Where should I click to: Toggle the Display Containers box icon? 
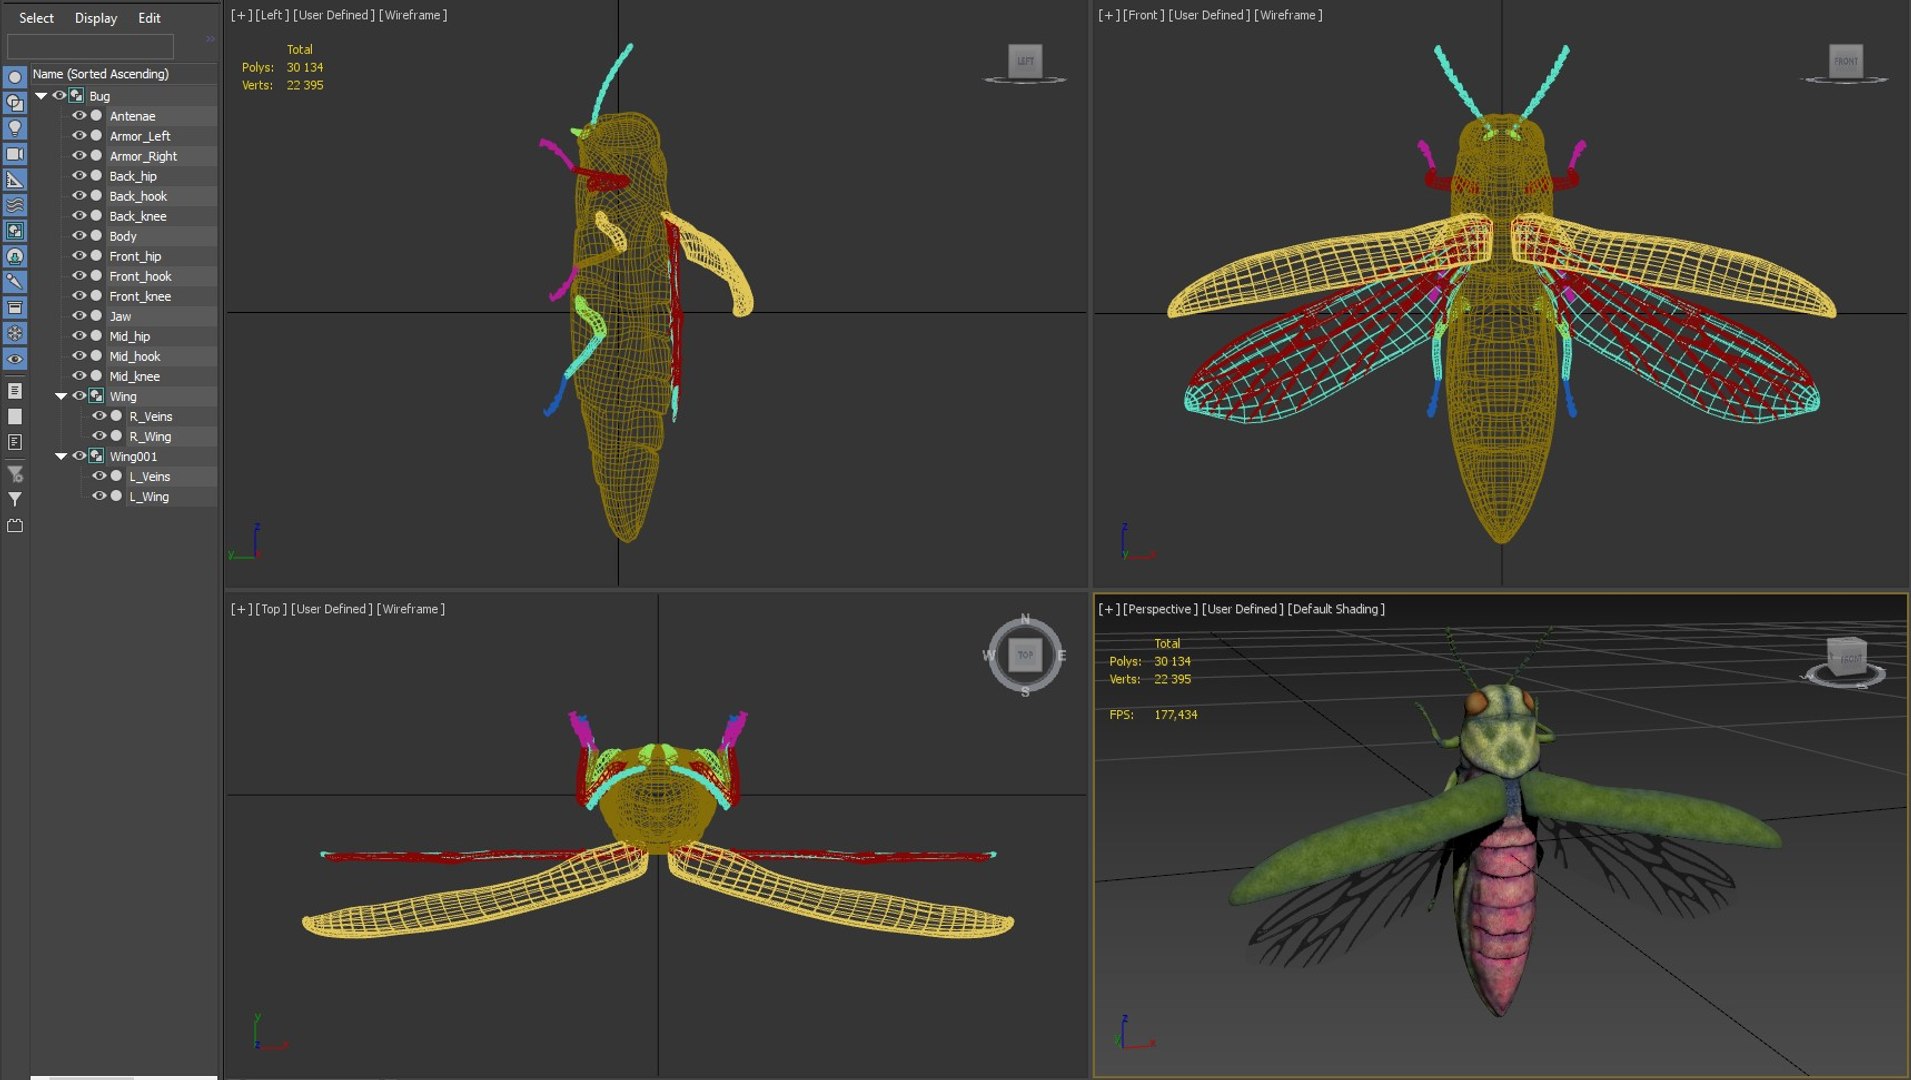[x=15, y=308]
